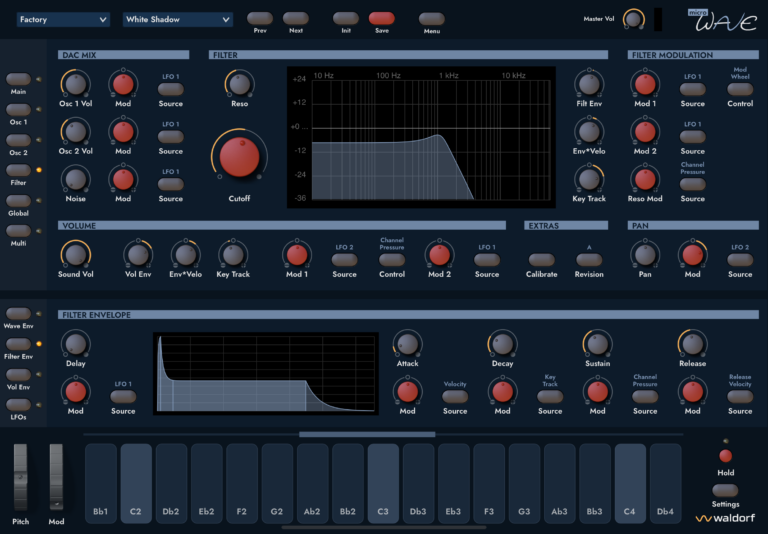Open the LFOs panel tab
This screenshot has width=768, height=534.
click(18, 404)
